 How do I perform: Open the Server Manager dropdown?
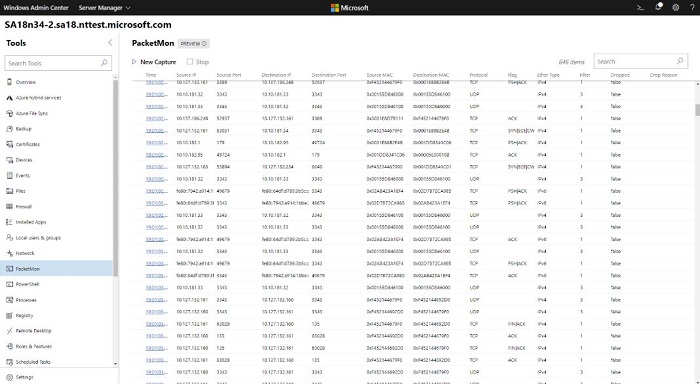point(104,8)
